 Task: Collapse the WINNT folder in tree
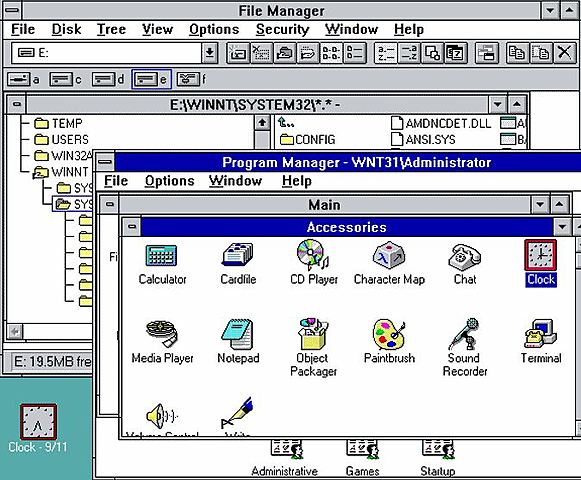click(x=41, y=172)
